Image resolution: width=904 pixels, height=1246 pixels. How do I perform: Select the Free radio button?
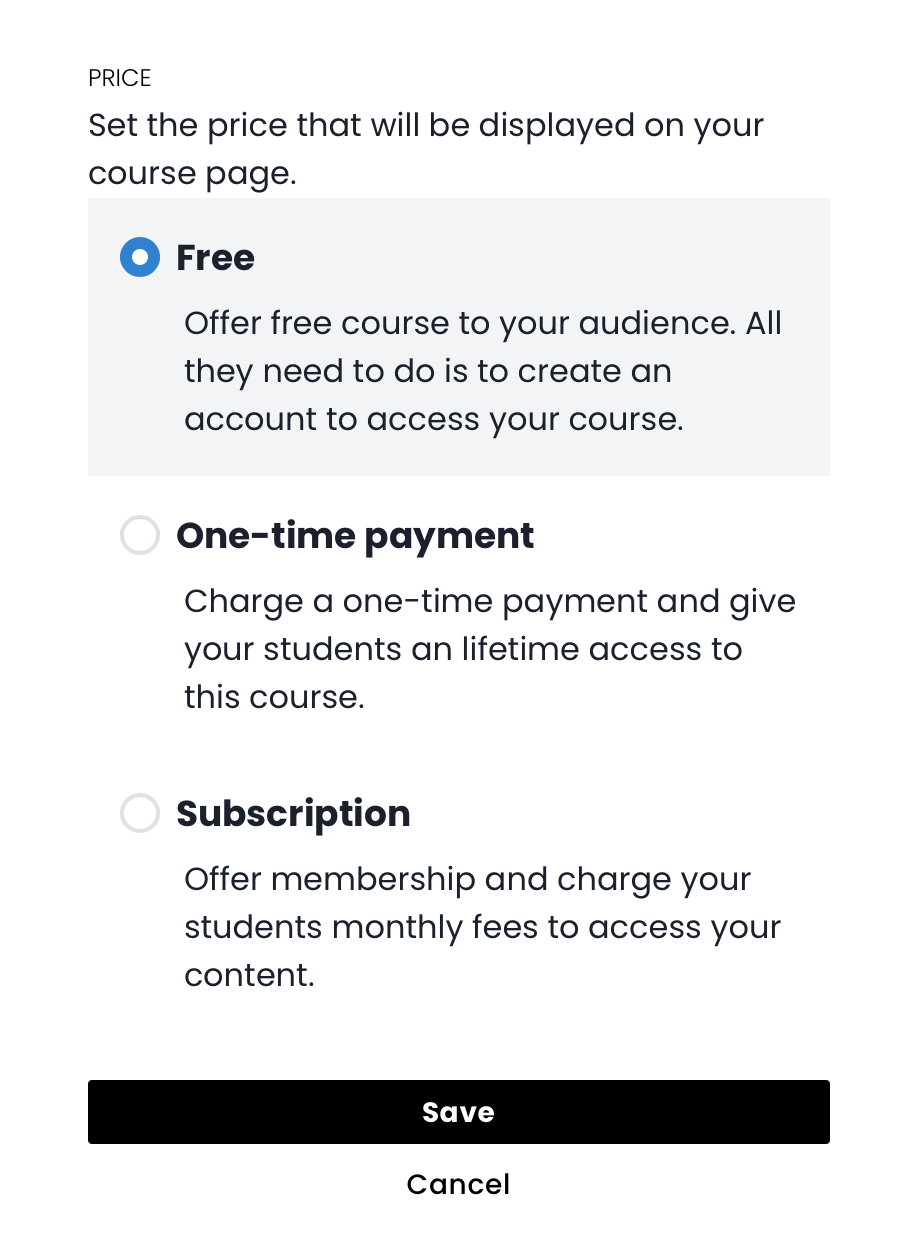coord(140,258)
